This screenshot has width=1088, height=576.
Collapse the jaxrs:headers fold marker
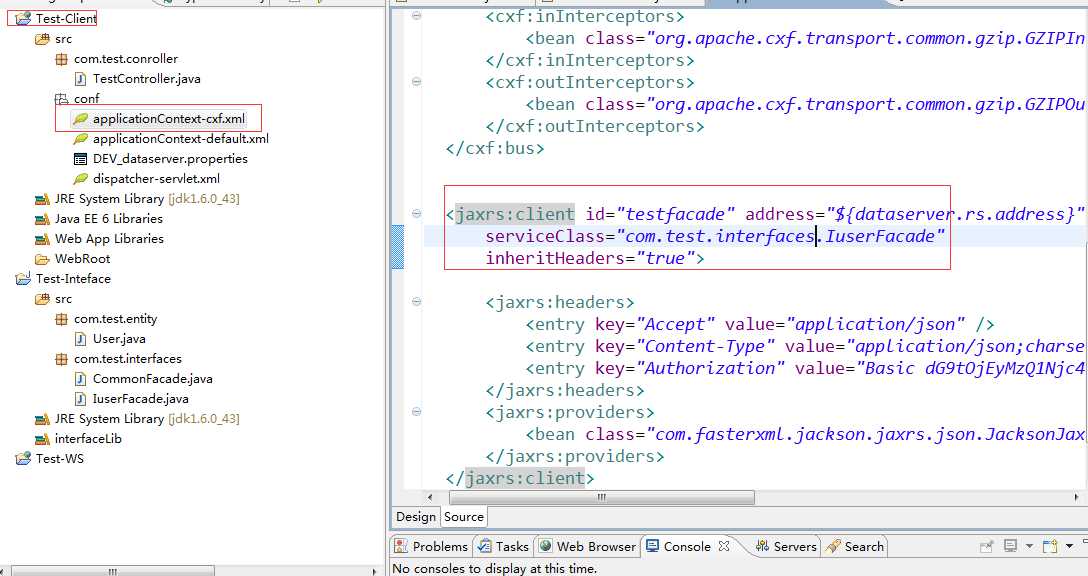tap(416, 302)
